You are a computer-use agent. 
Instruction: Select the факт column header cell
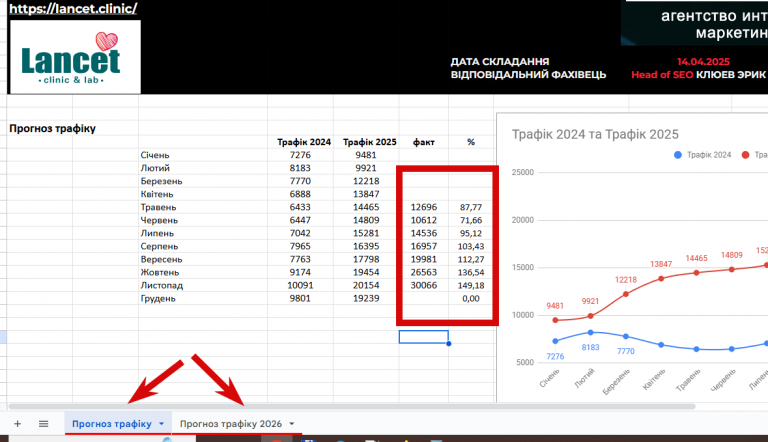[424, 142]
